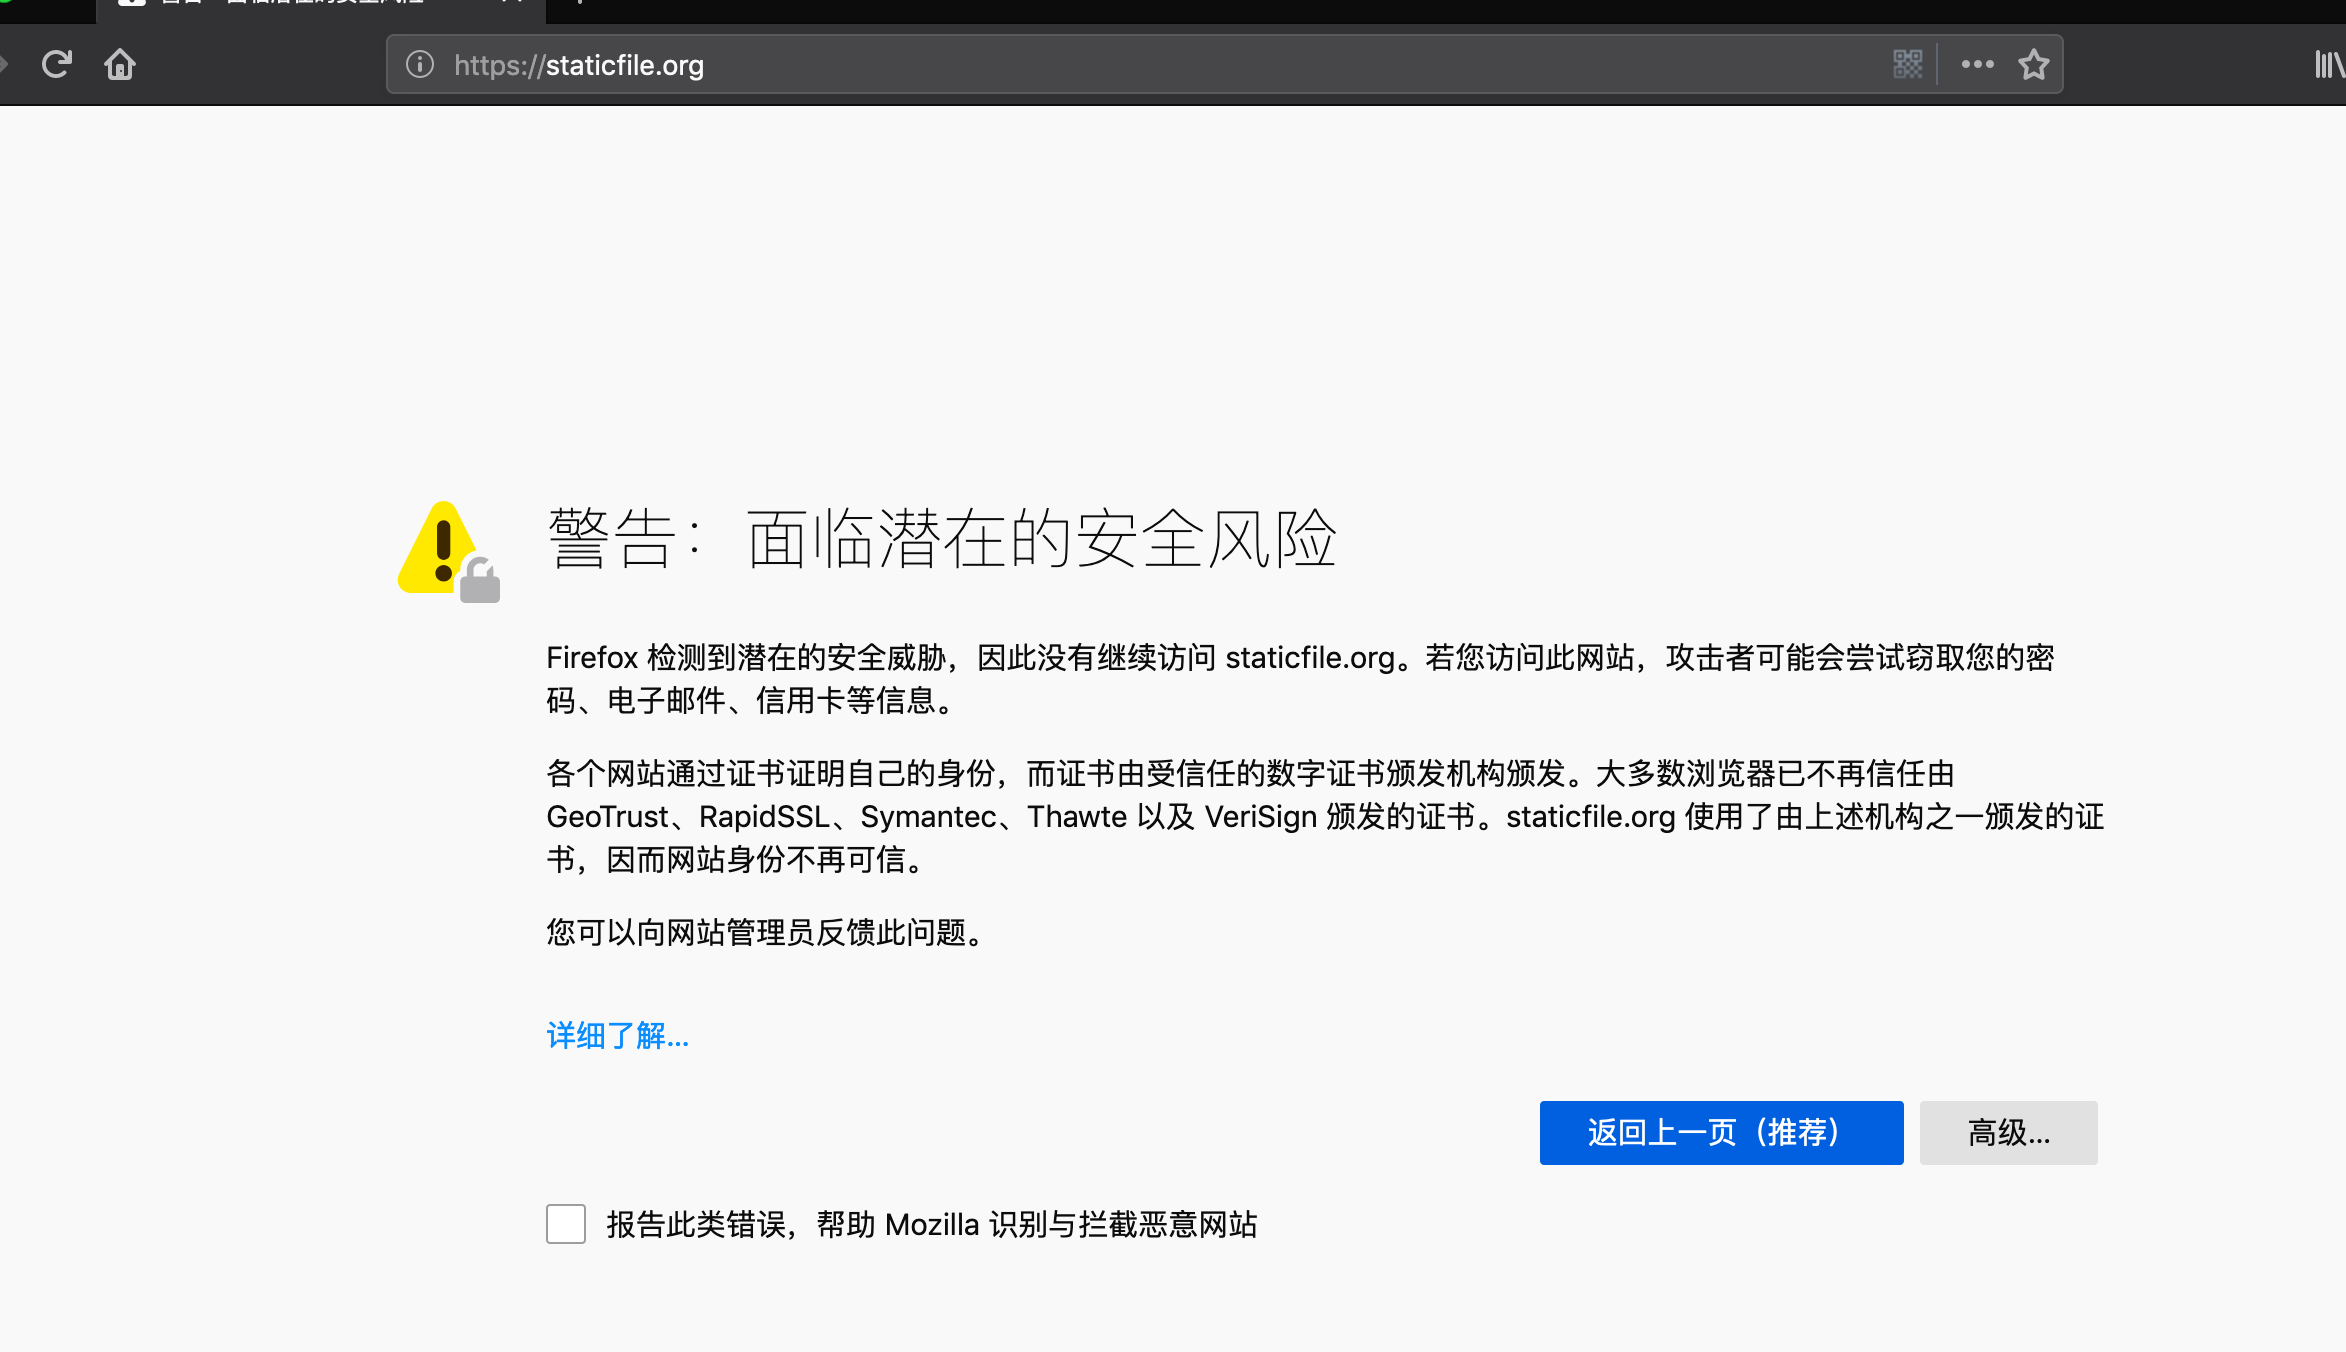The width and height of the screenshot is (2346, 1352).
Task: Bookmark this page with the star
Action: pyautogui.click(x=2033, y=65)
